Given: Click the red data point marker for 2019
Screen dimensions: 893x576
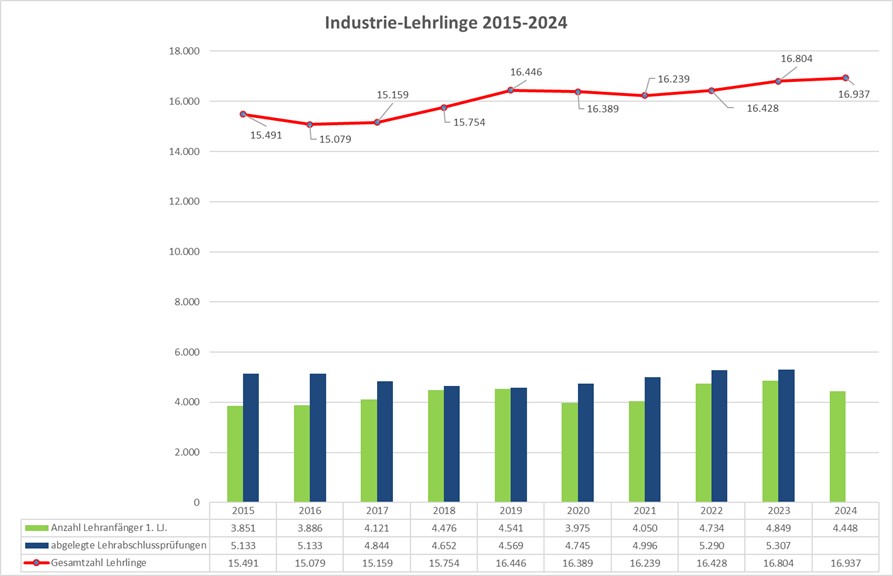Looking at the screenshot, I should point(510,90).
